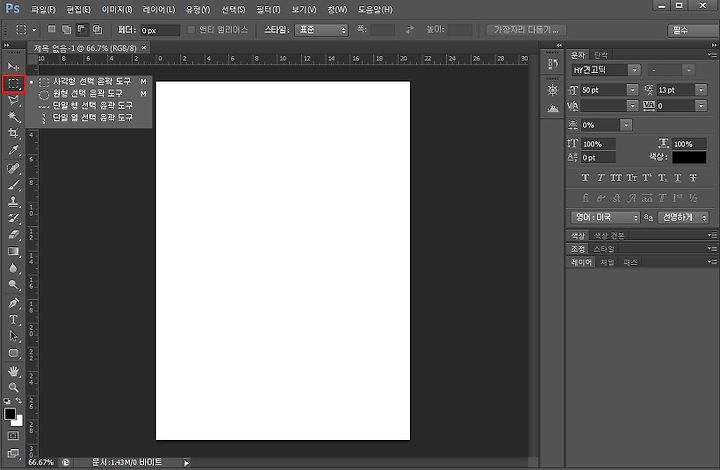
Task: Toggle Faux Italic text style
Action: (600, 178)
